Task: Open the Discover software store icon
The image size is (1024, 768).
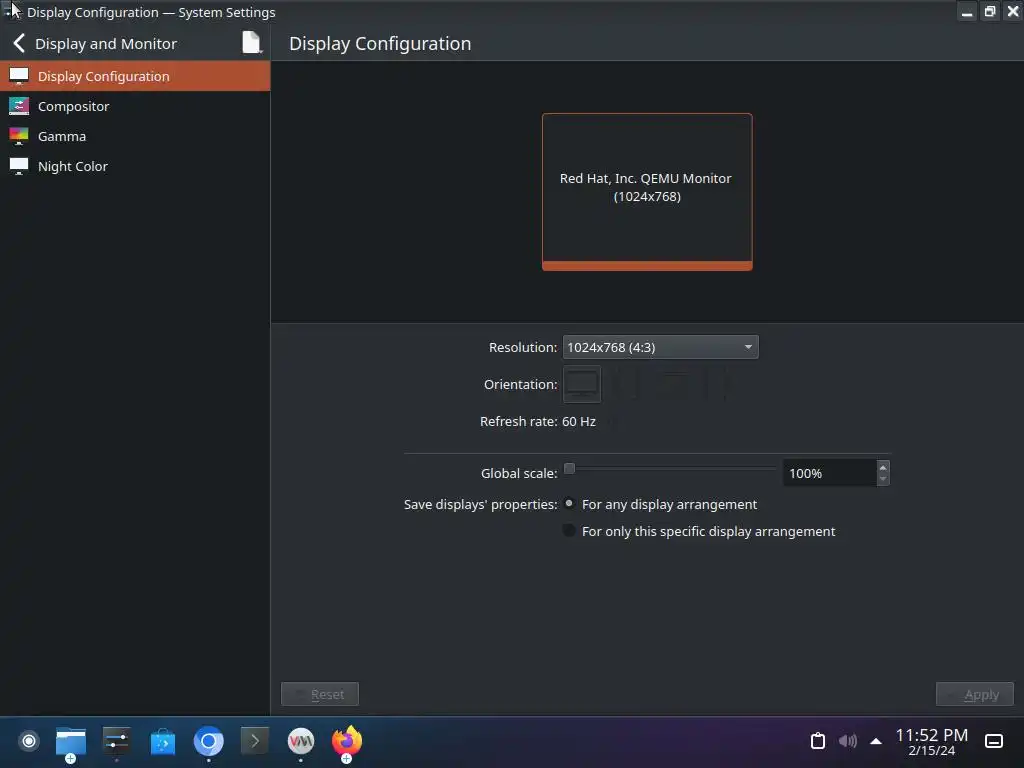Action: (163, 743)
